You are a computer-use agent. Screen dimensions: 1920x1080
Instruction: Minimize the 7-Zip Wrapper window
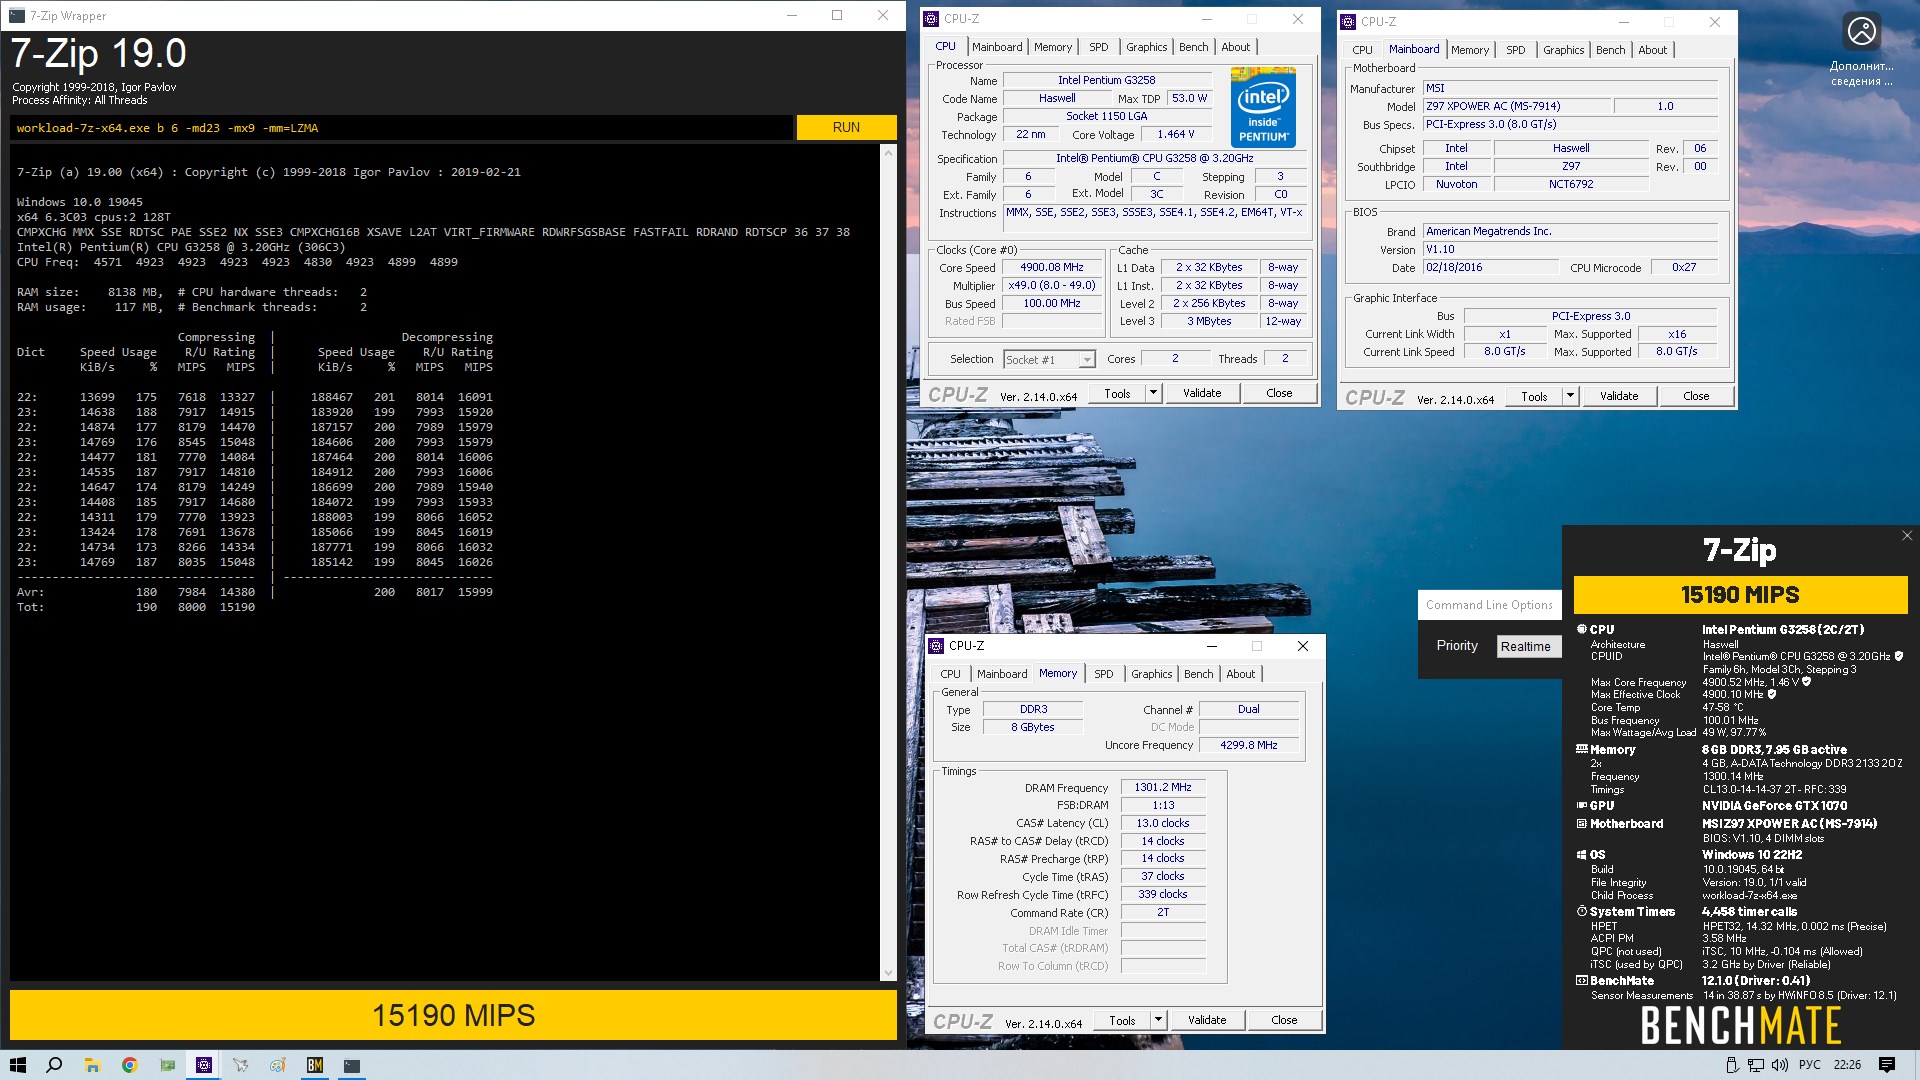click(791, 15)
